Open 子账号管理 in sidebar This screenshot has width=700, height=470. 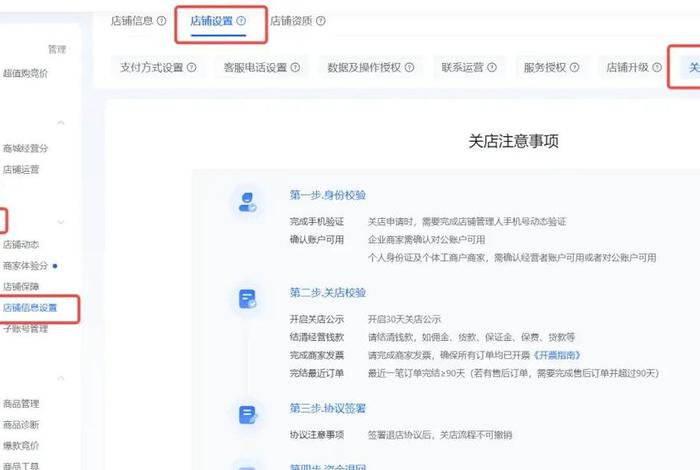point(25,329)
